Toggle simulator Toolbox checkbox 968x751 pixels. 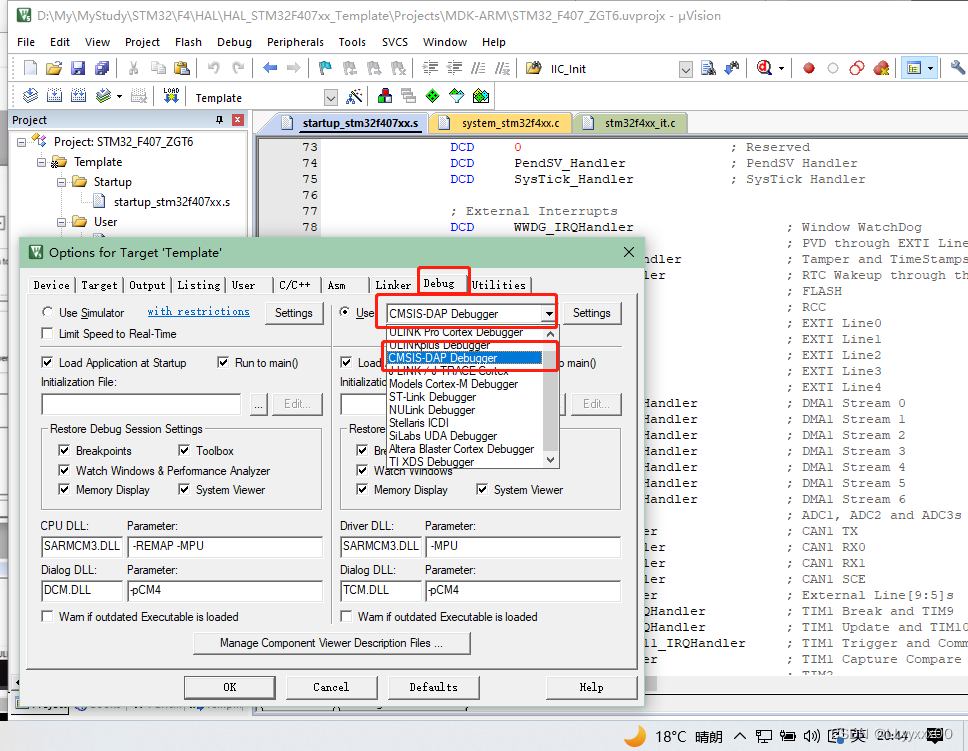184,450
